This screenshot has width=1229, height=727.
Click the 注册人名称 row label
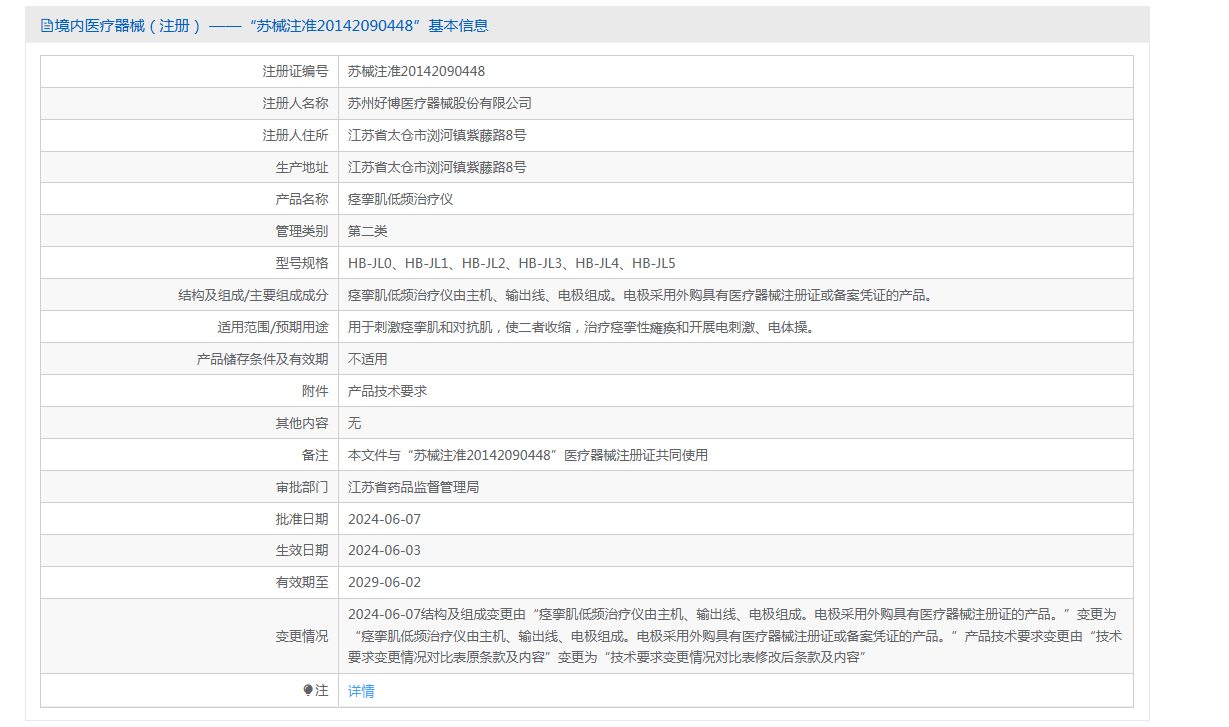coord(295,103)
